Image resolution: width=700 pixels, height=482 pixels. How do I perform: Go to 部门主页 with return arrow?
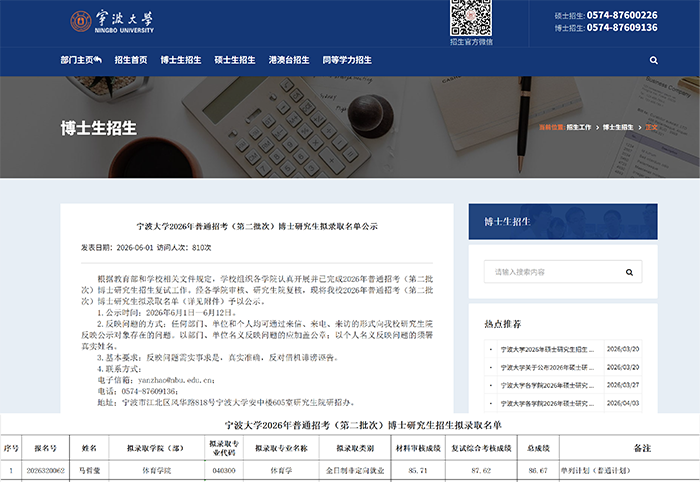click(81, 60)
